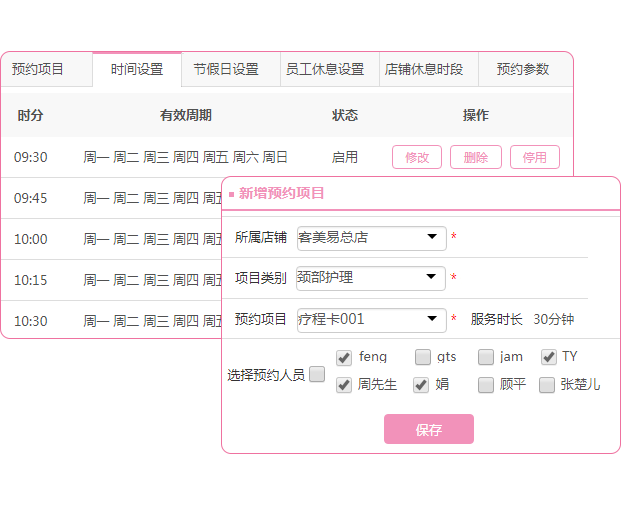Enable the jam staff checkbox
The image size is (621, 505).
tap(486, 357)
